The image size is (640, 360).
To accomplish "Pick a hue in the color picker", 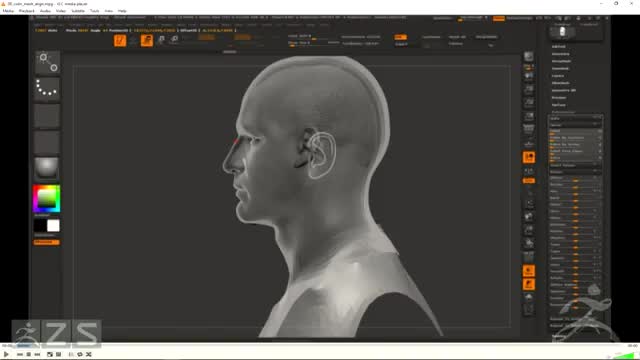I will 47,199.
